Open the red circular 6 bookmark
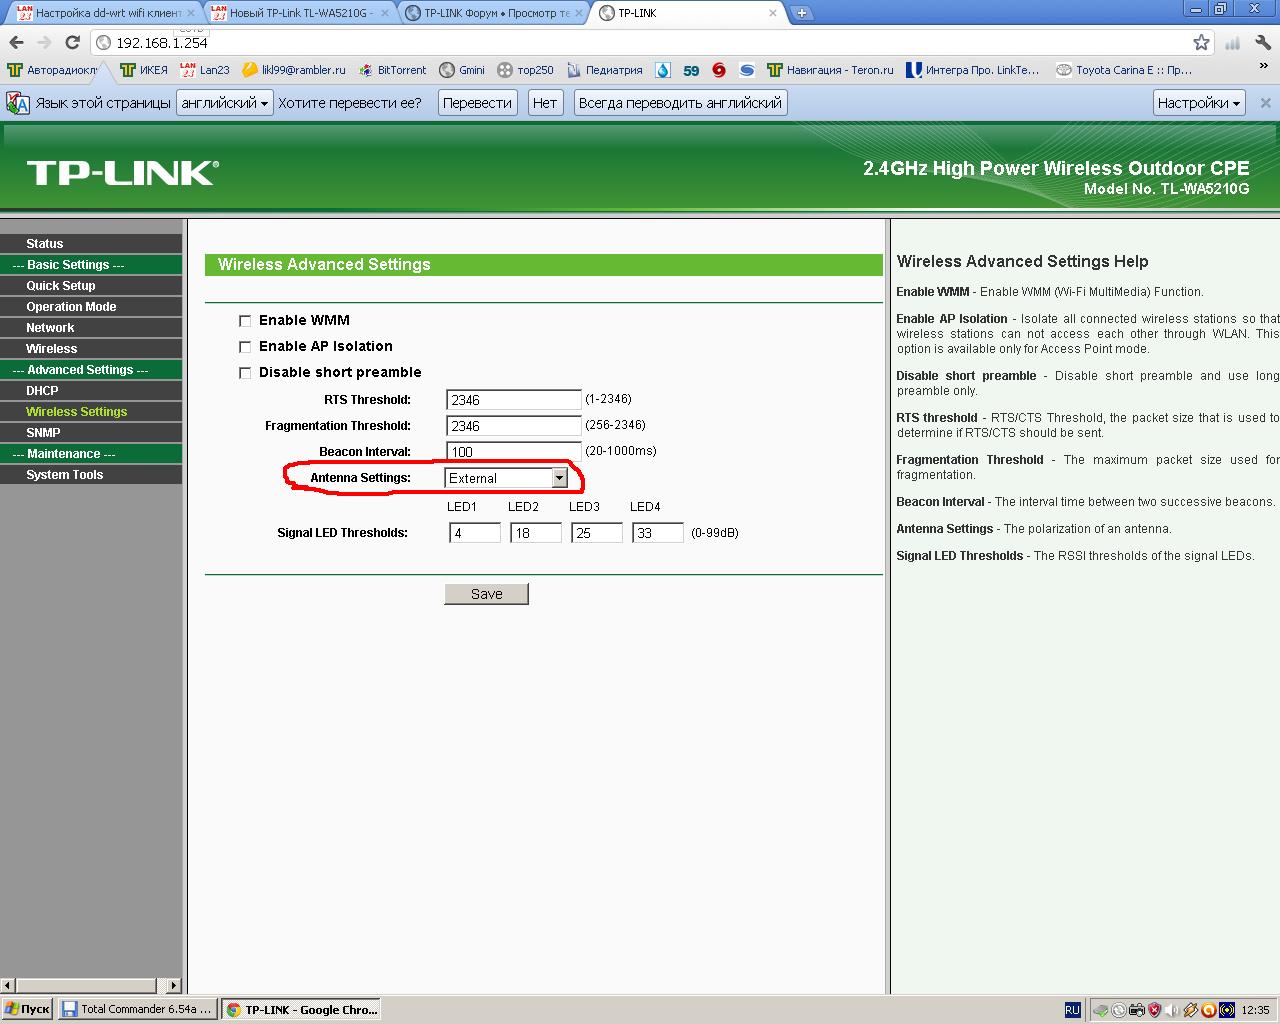Viewport: 1280px width, 1024px height. (x=719, y=70)
